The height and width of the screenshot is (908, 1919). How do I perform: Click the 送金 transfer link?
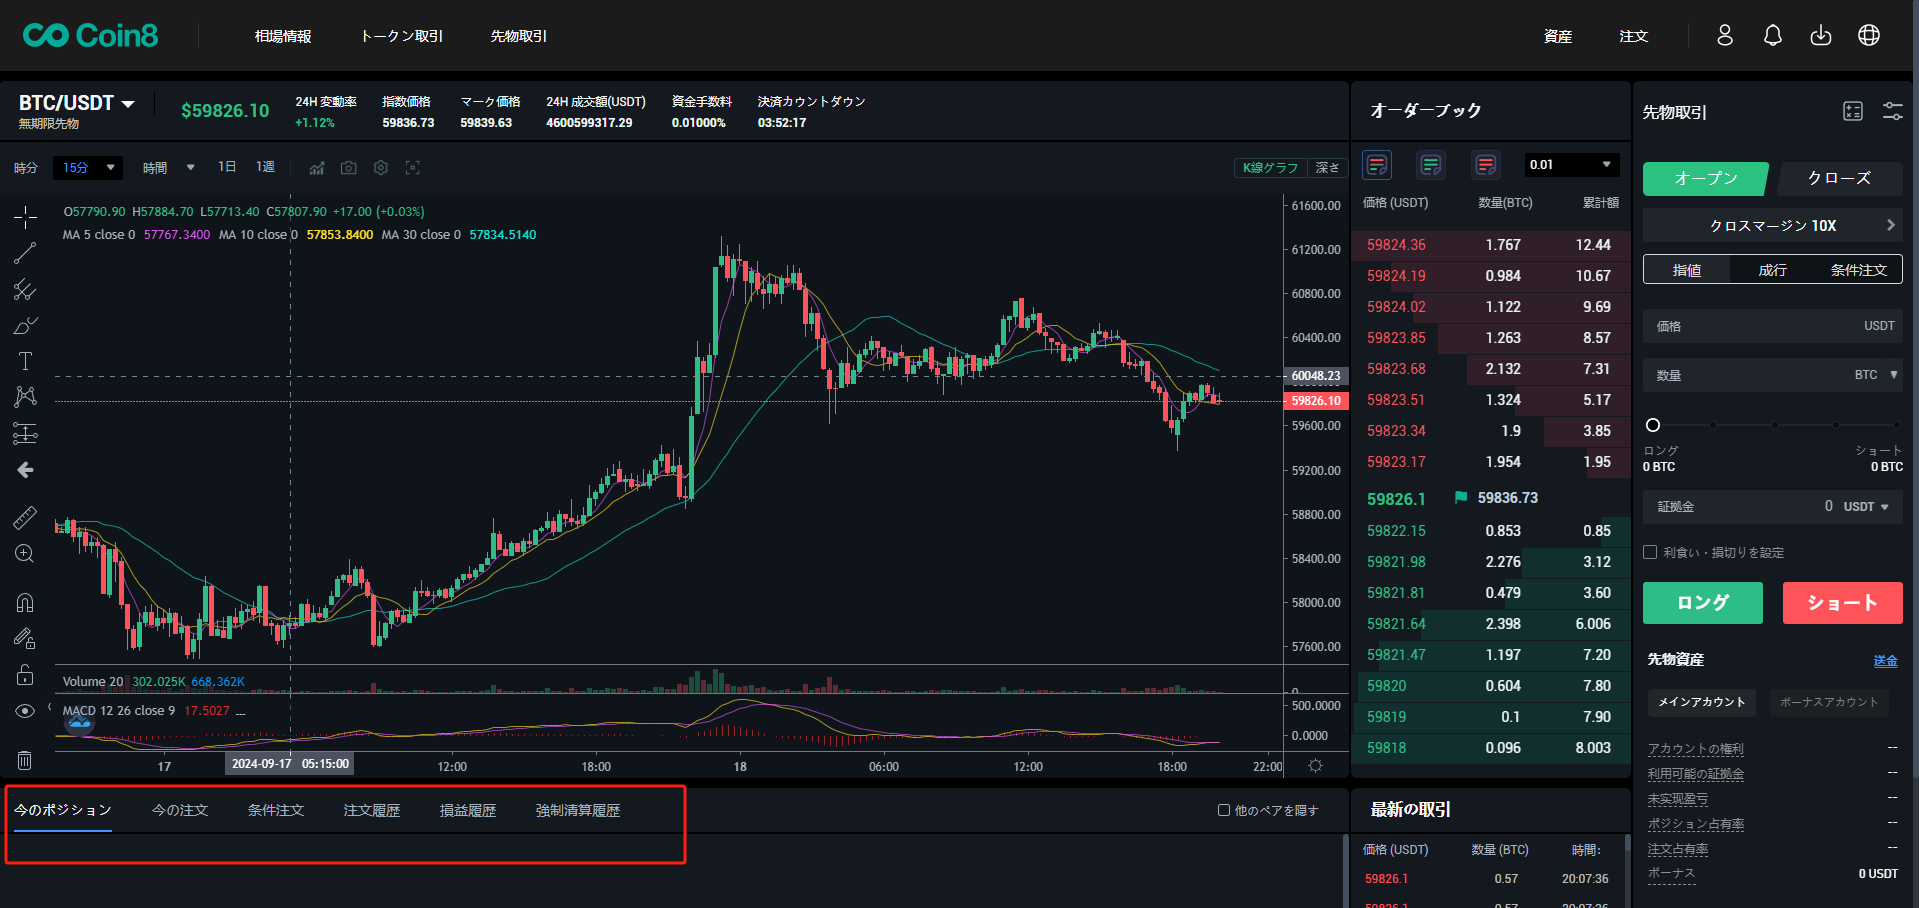click(x=1884, y=660)
